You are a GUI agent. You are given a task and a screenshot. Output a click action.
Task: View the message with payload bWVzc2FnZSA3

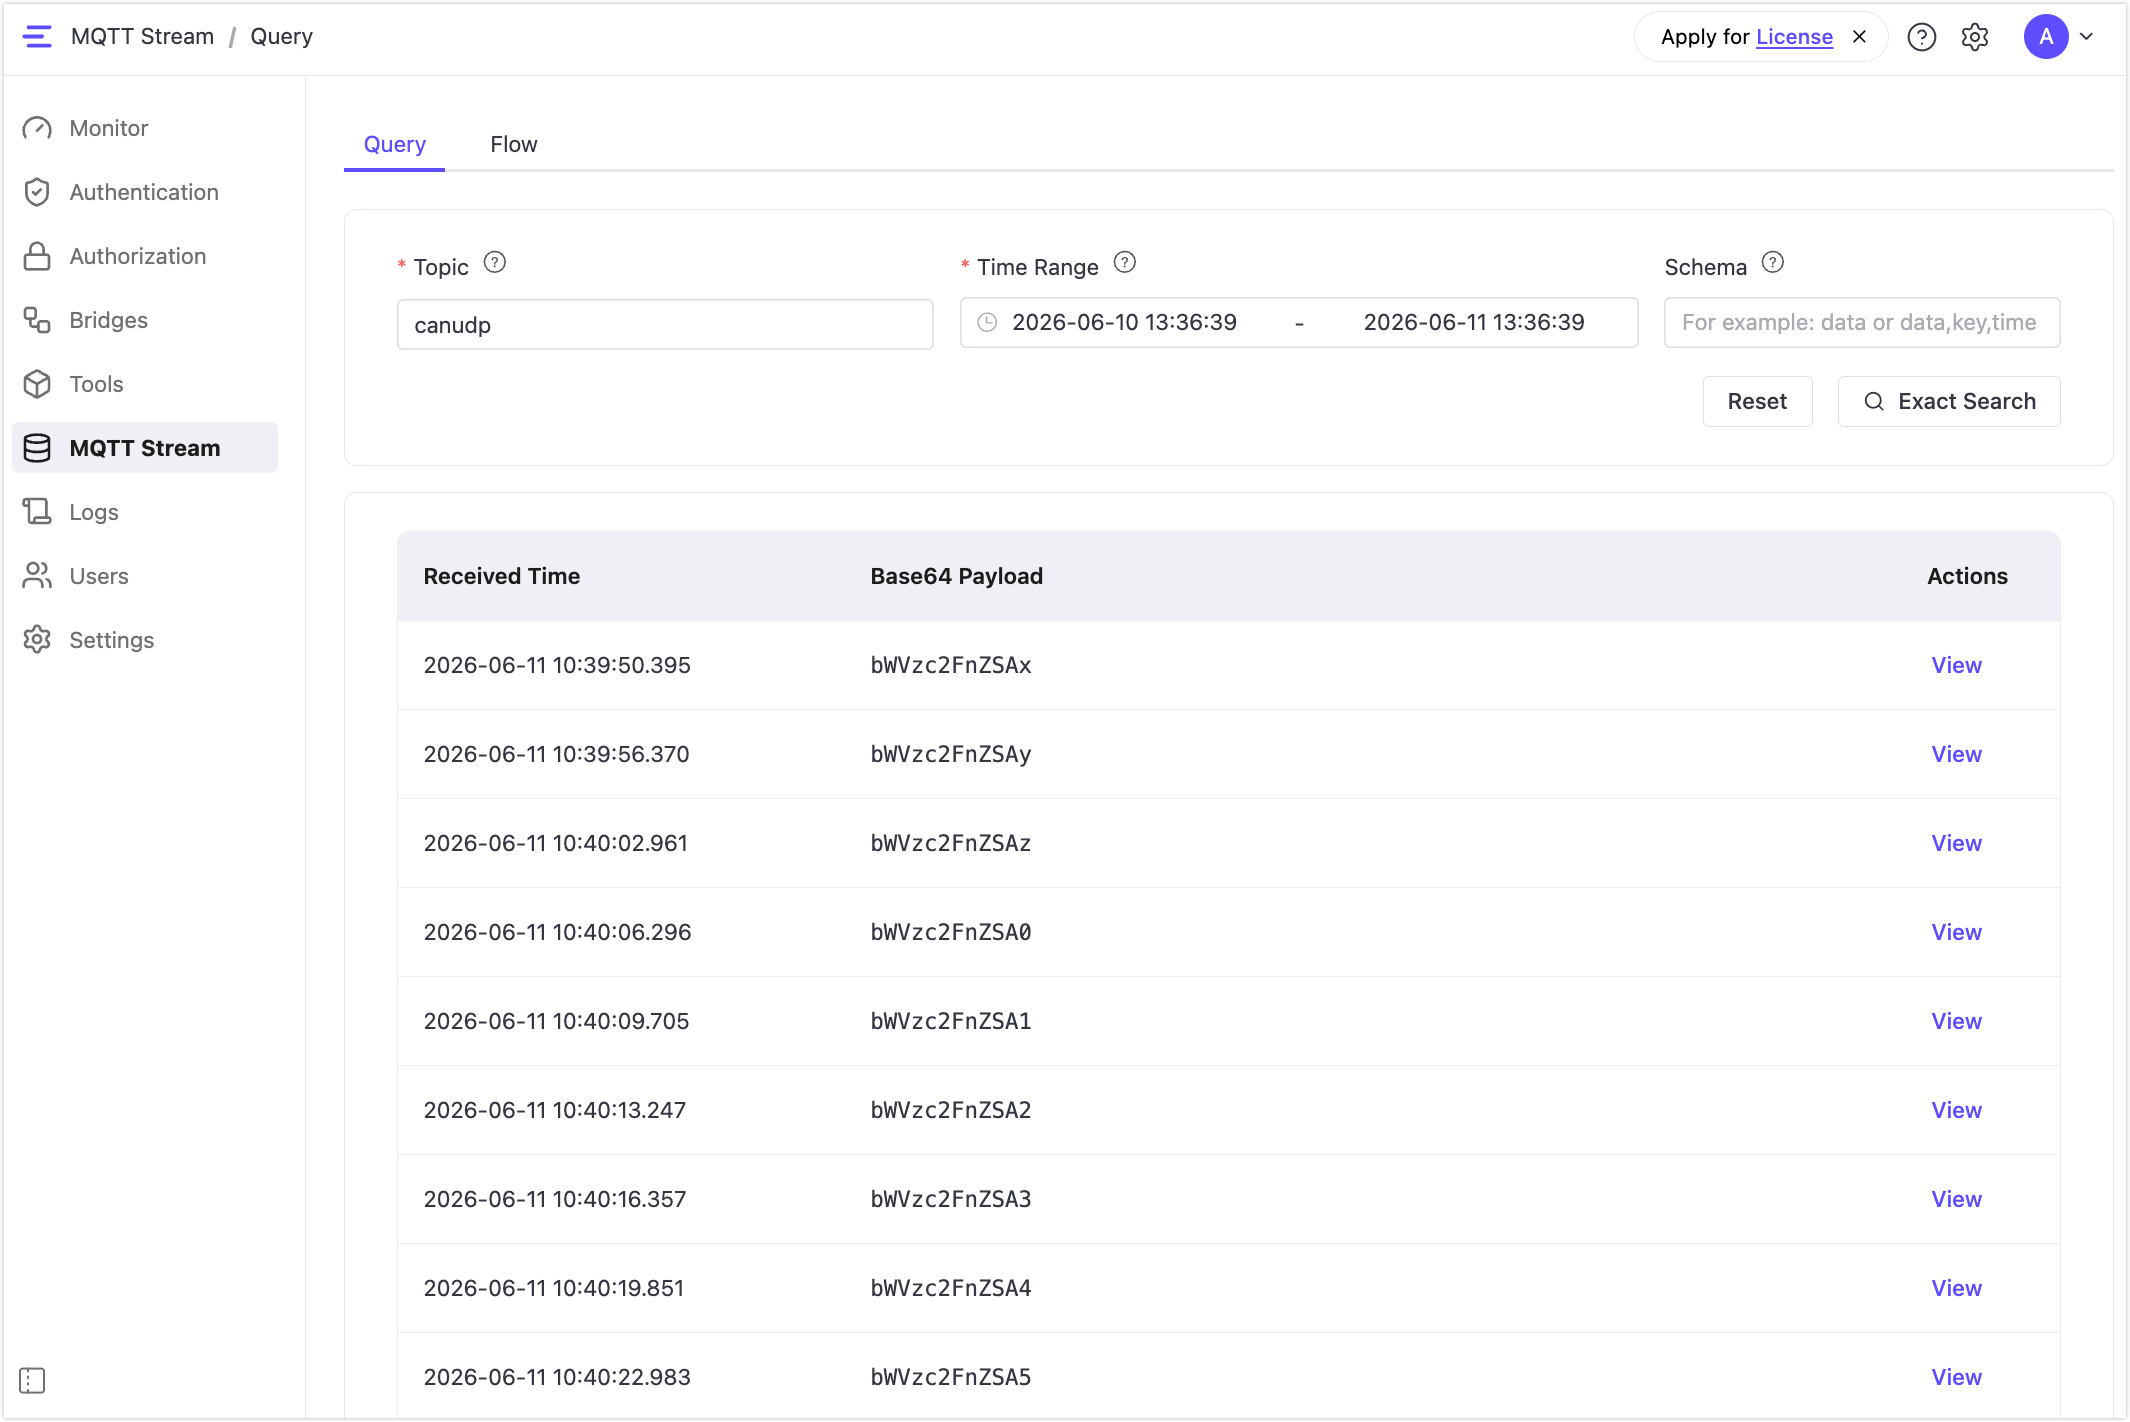[1956, 1199]
